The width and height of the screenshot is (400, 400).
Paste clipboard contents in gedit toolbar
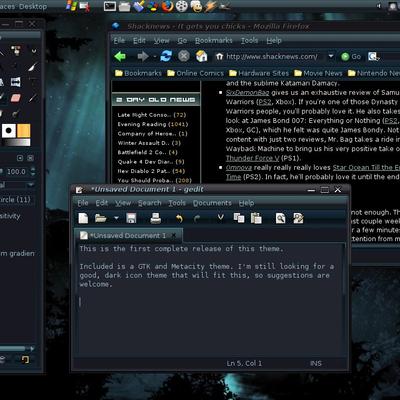pyautogui.click(x=256, y=218)
